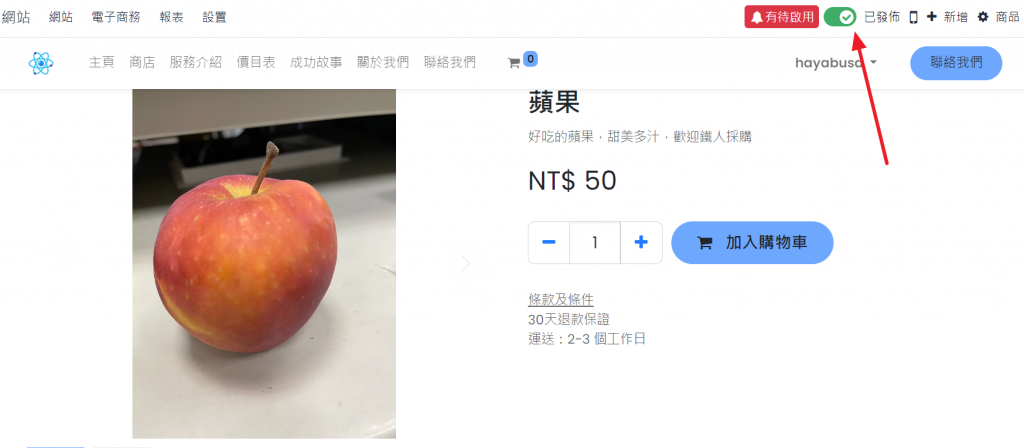Click the blue 聯絡我們 header button
Viewport: 1024px width, 448px height.
(956, 63)
